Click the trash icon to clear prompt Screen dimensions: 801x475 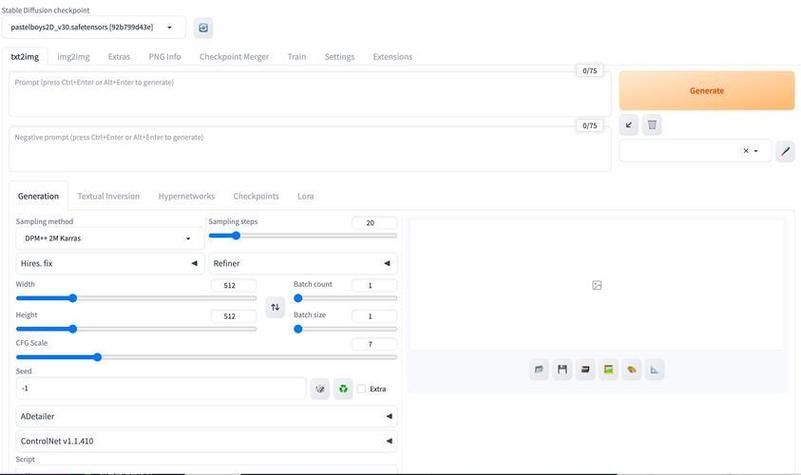tap(652, 125)
